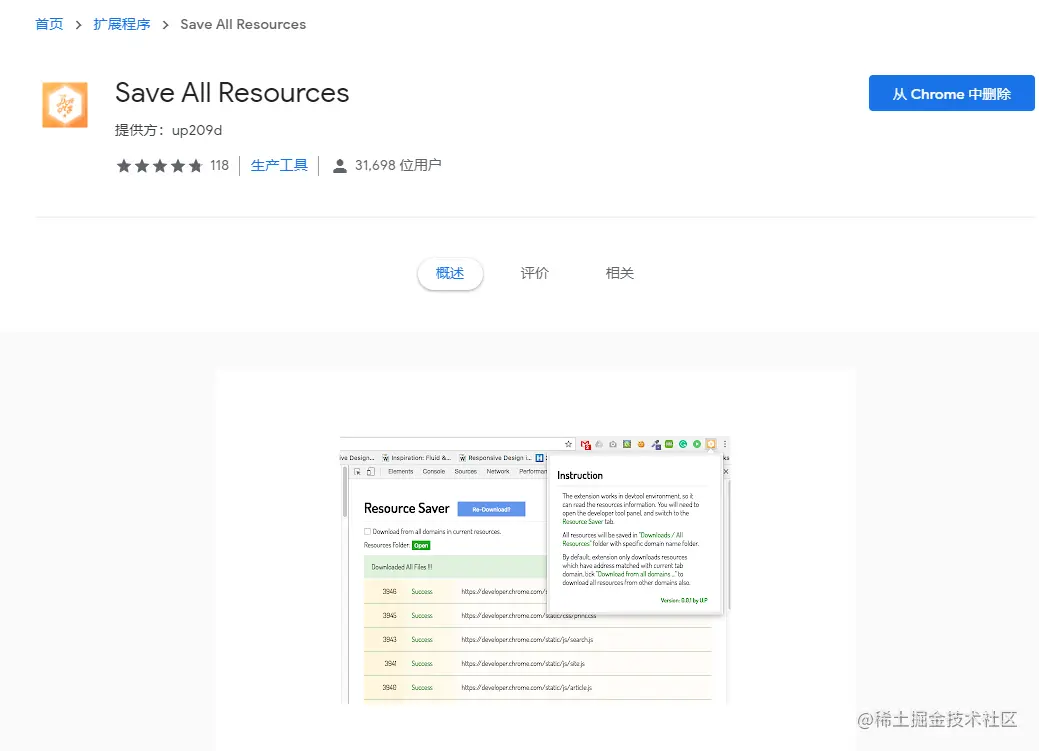Image resolution: width=1039 pixels, height=751 pixels.
Task: Click the user count person icon
Action: click(339, 166)
